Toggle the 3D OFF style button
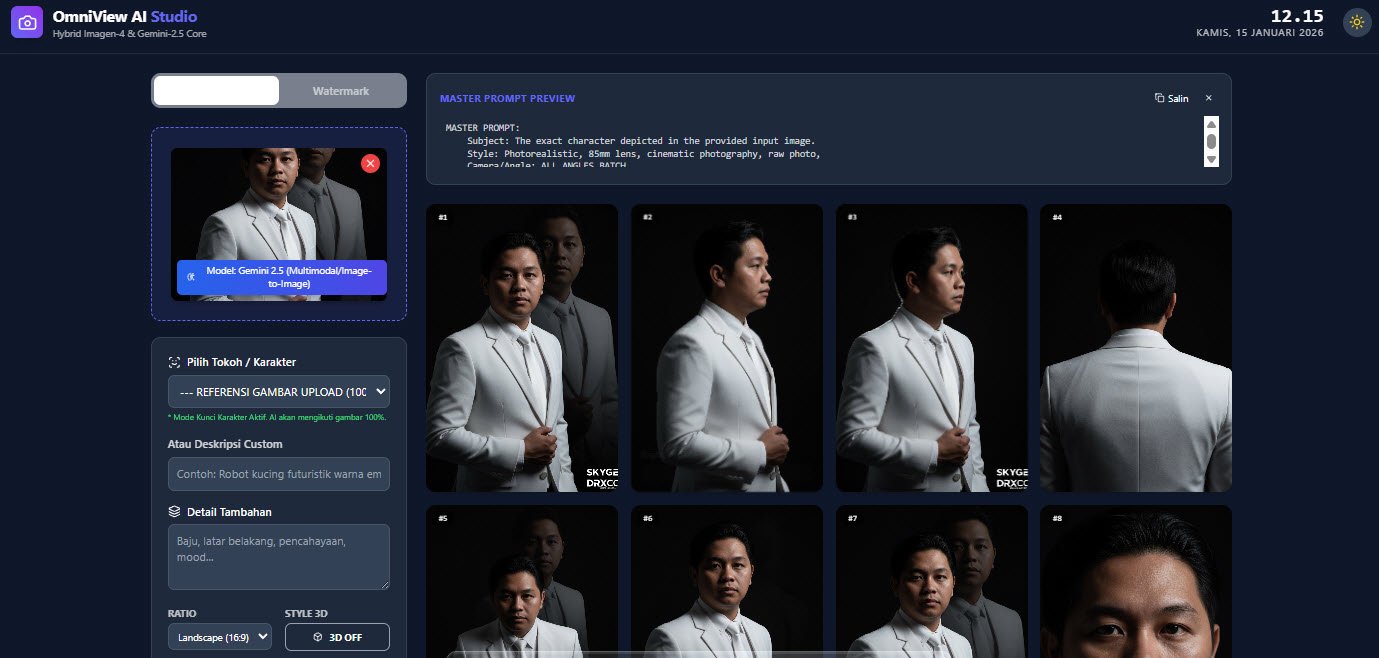 coord(337,637)
